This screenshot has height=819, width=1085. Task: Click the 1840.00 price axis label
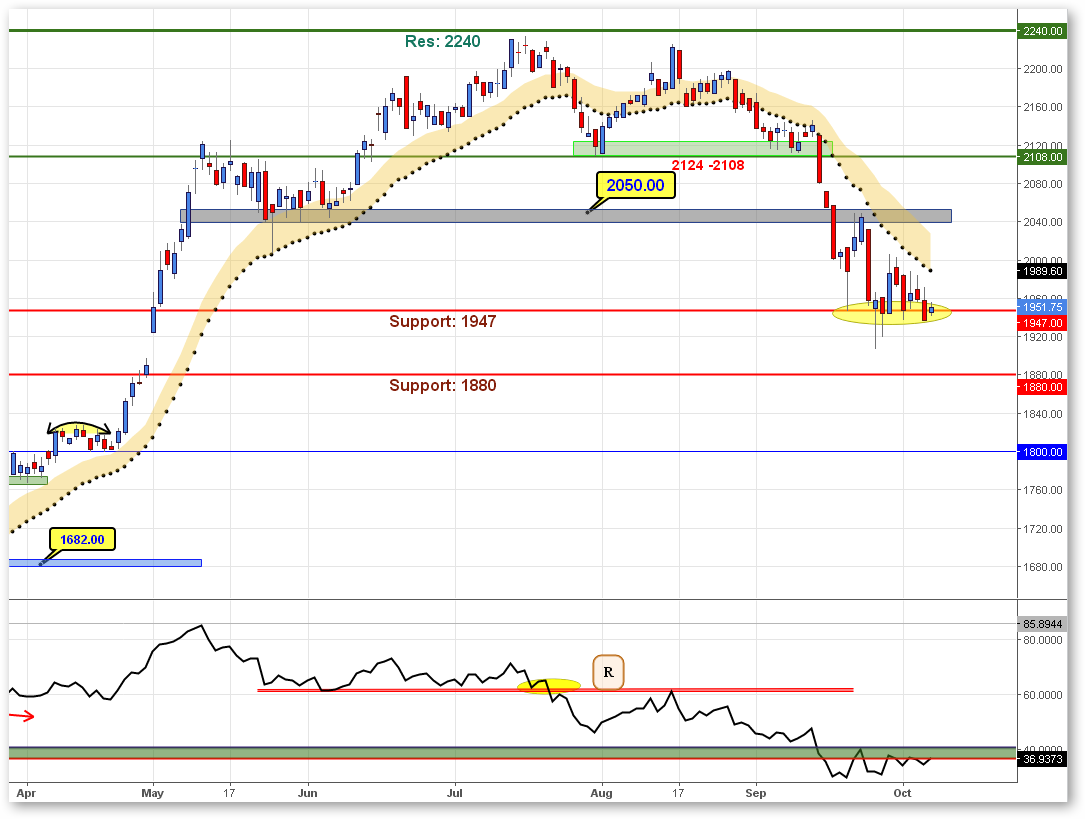[1043, 414]
